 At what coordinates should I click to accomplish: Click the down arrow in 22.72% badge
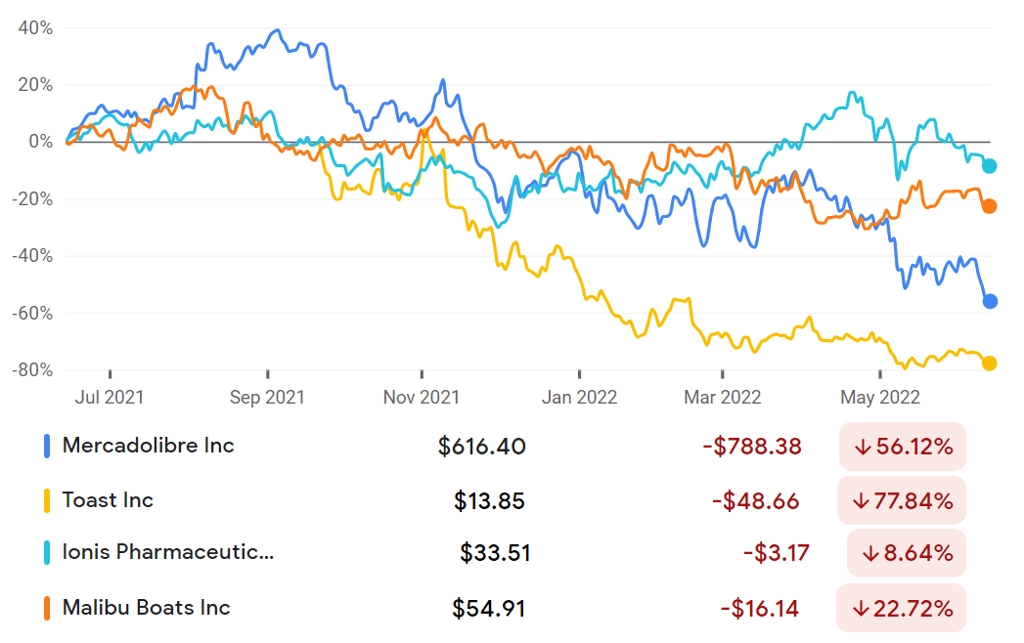click(860, 609)
